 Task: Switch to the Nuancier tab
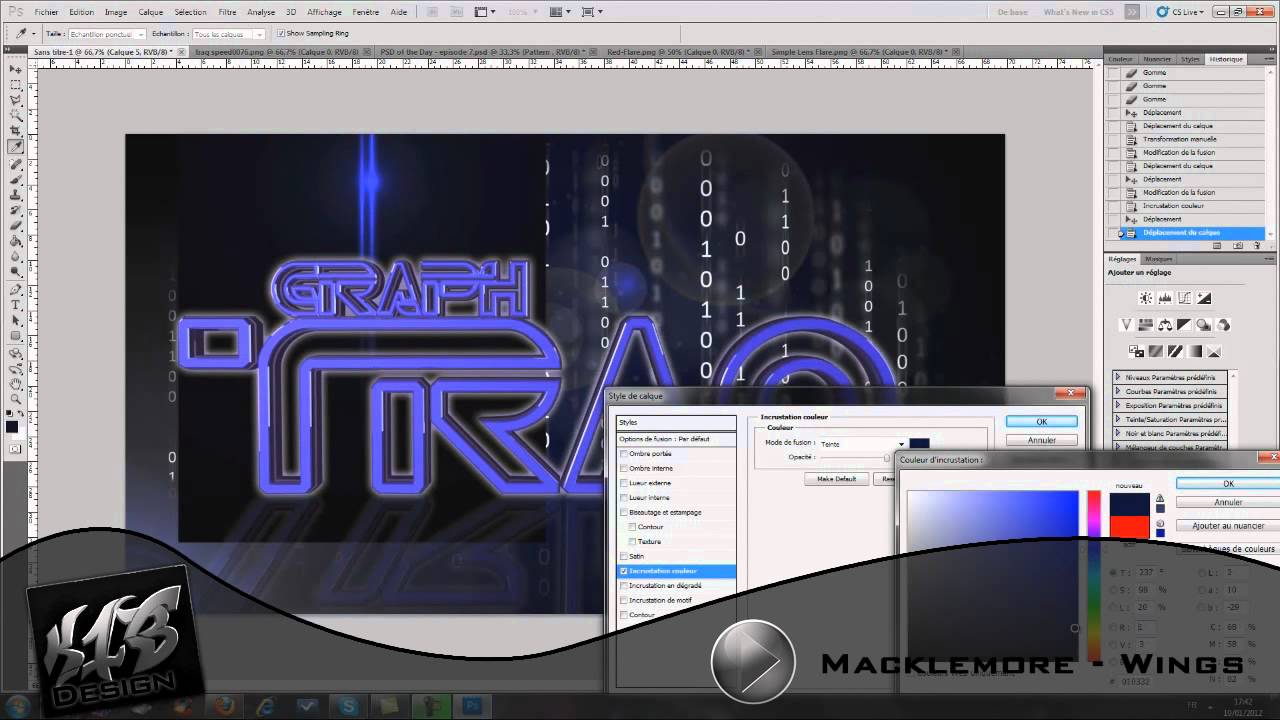1157,59
